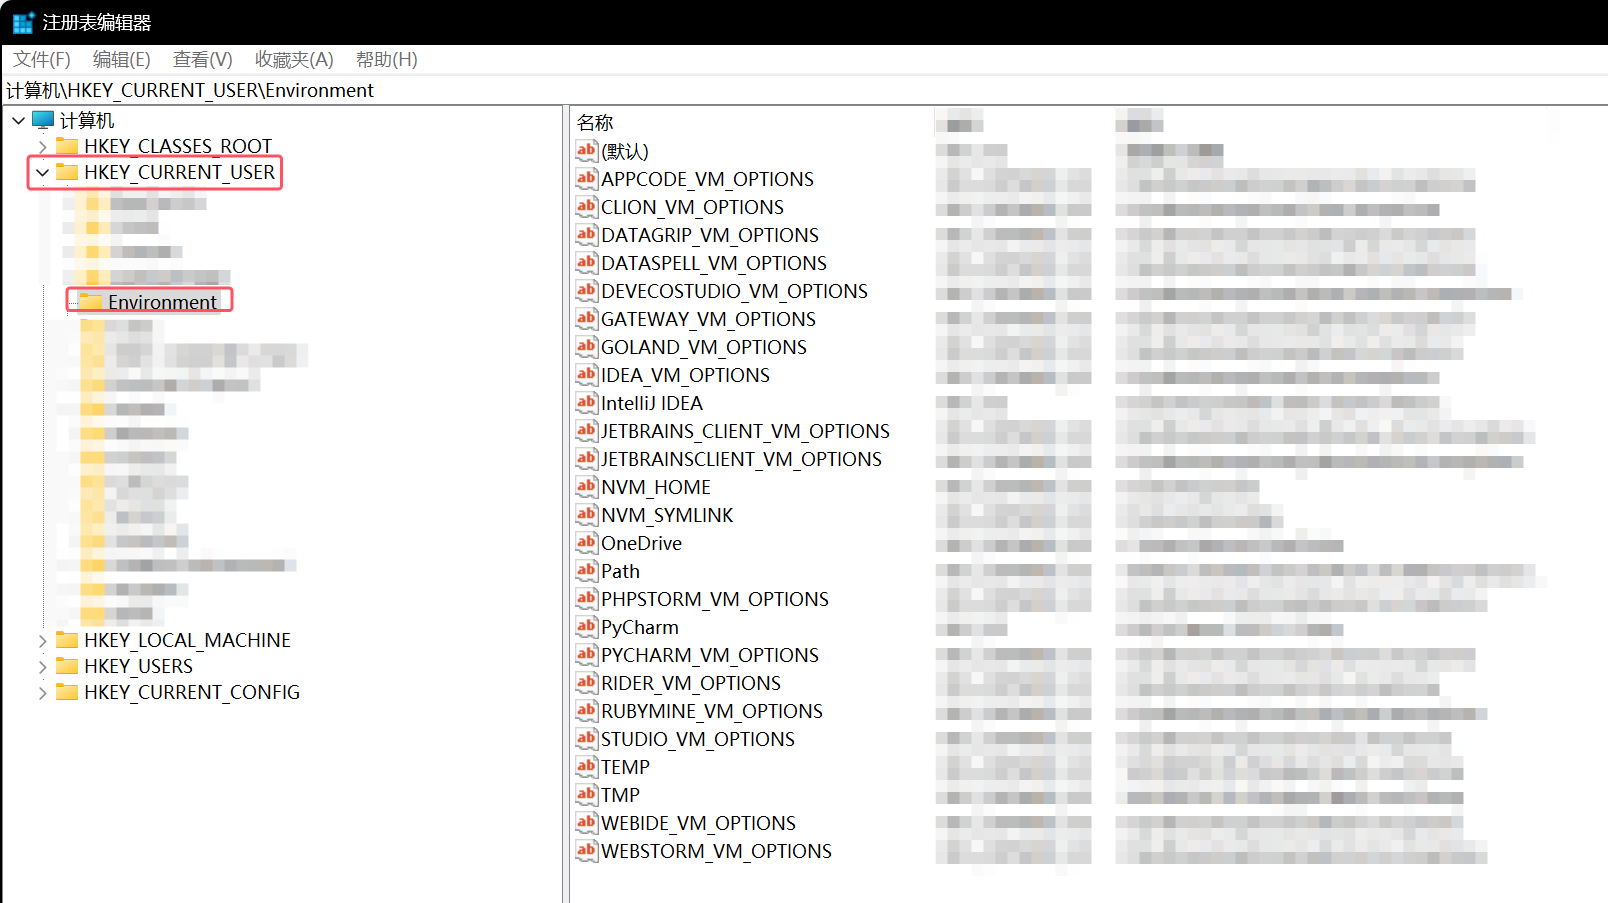Select the WEBSTORM_VM_OPTIONS value name
The image size is (1608, 903).
[x=716, y=851]
